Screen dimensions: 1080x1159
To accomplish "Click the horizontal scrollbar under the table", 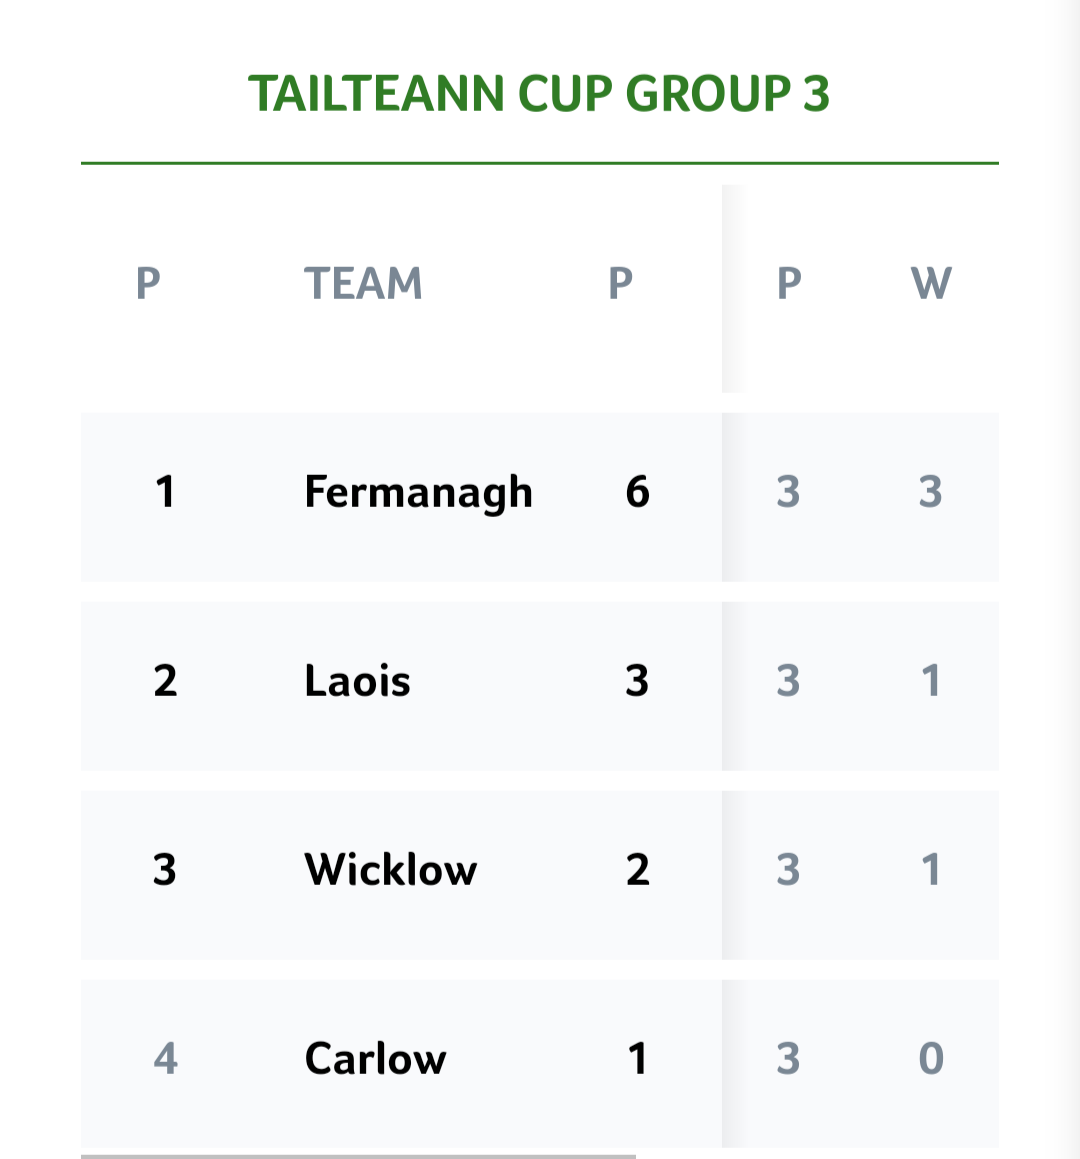I will (359, 1156).
